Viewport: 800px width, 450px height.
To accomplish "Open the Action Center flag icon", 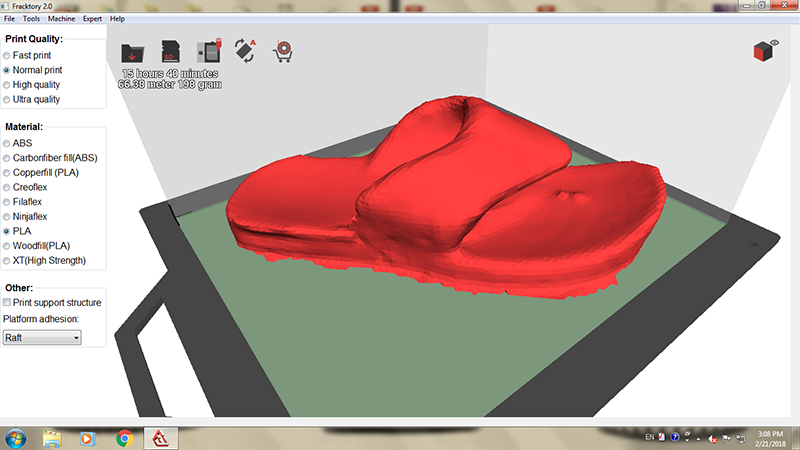I will pyautogui.click(x=727, y=438).
